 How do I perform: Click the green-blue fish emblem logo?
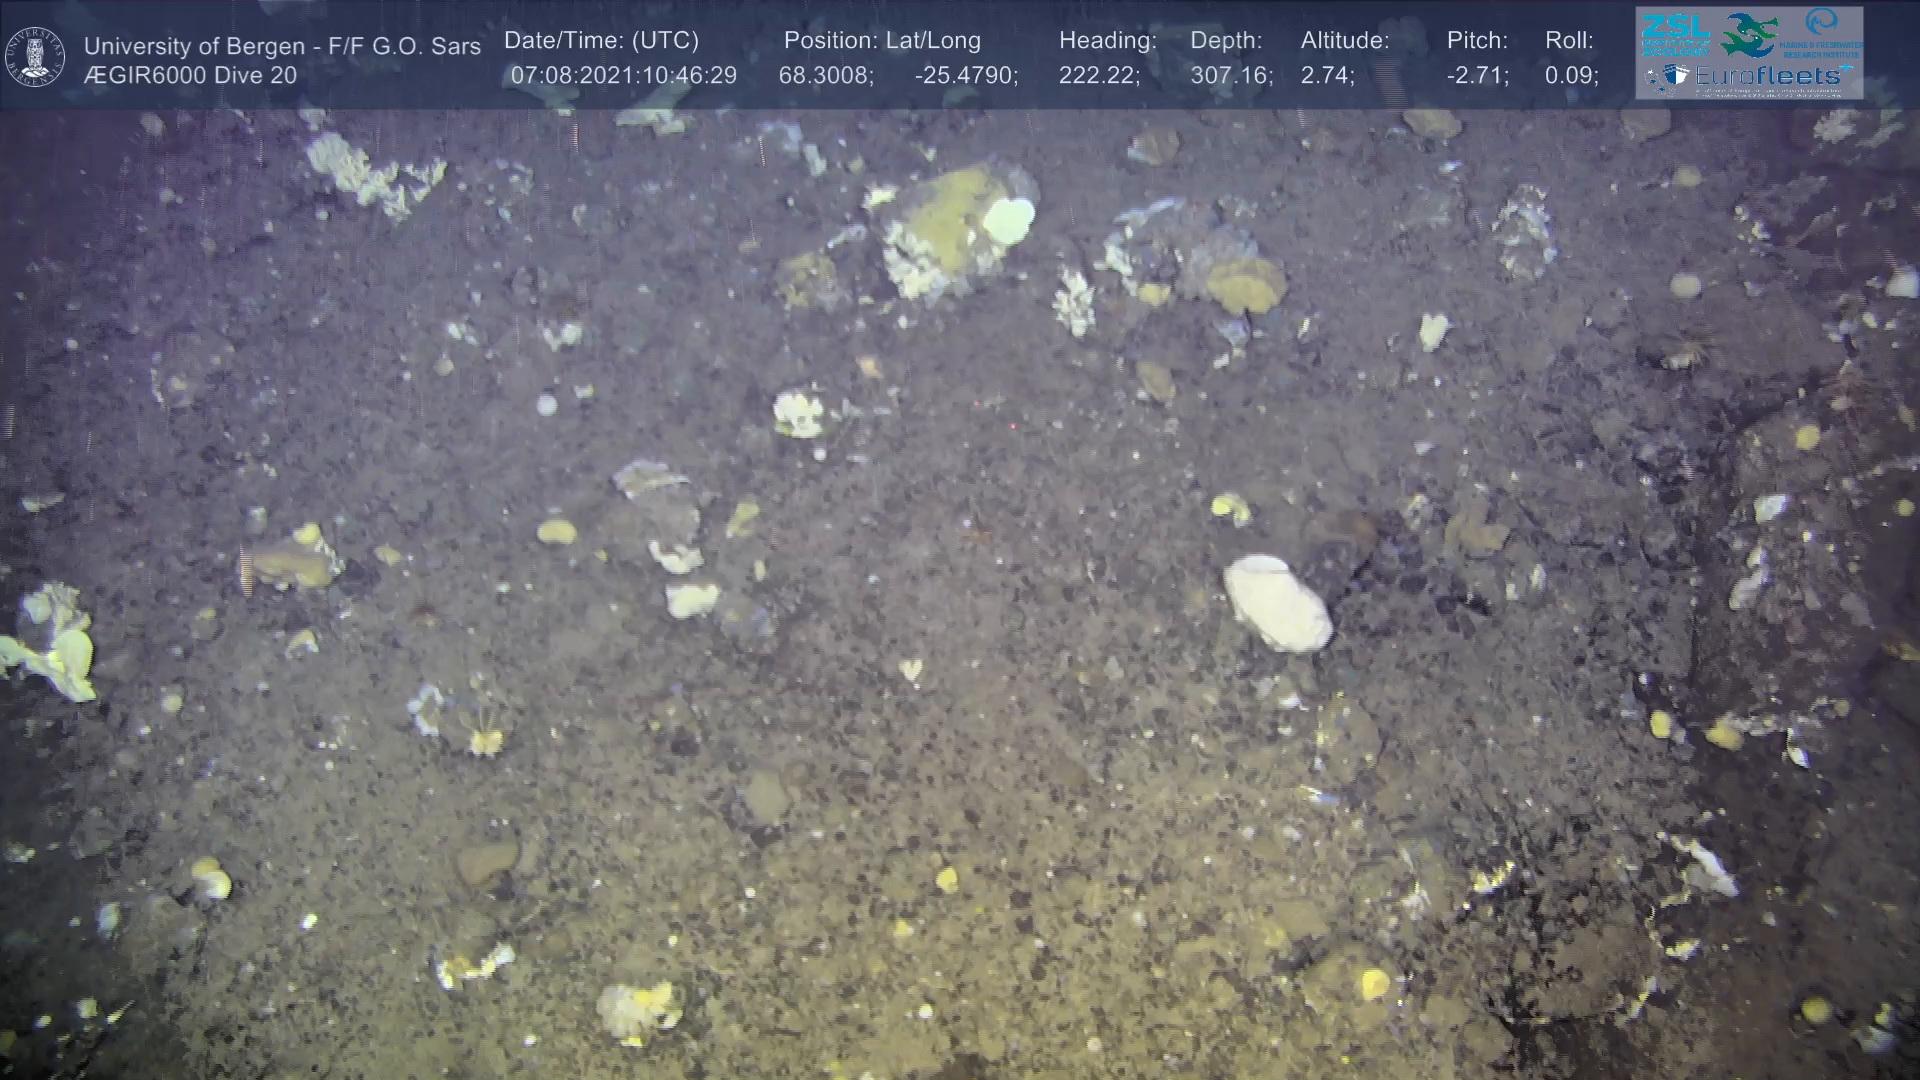coord(1748,34)
